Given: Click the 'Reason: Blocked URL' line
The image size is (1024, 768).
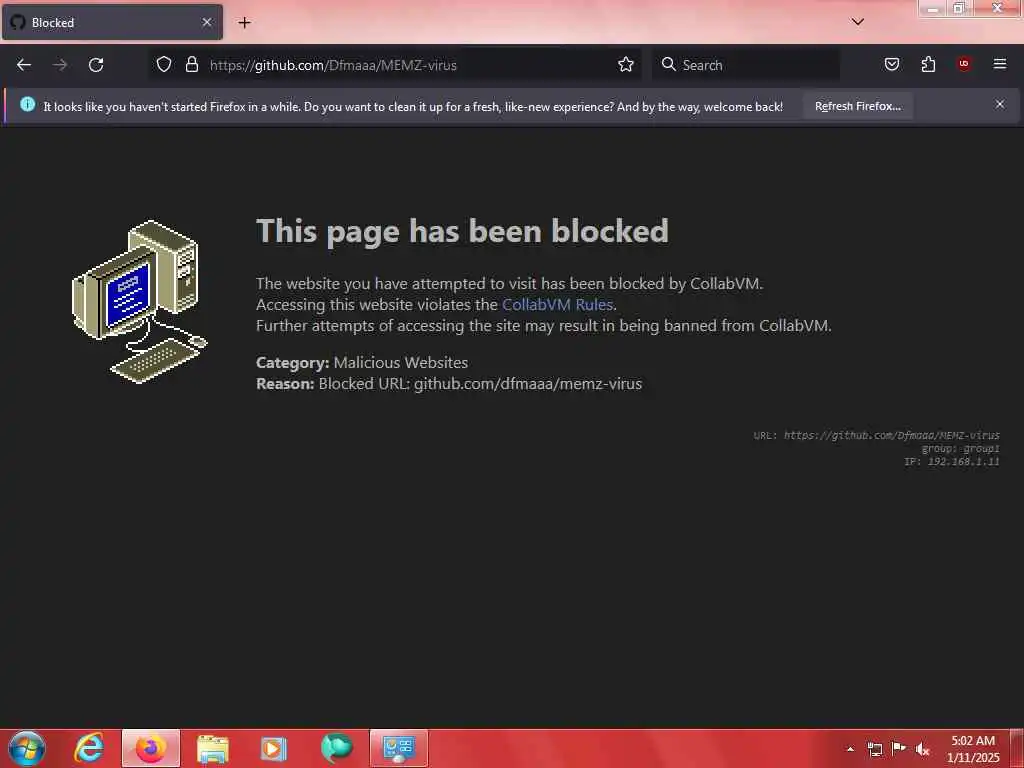Looking at the screenshot, I should coord(449,383).
